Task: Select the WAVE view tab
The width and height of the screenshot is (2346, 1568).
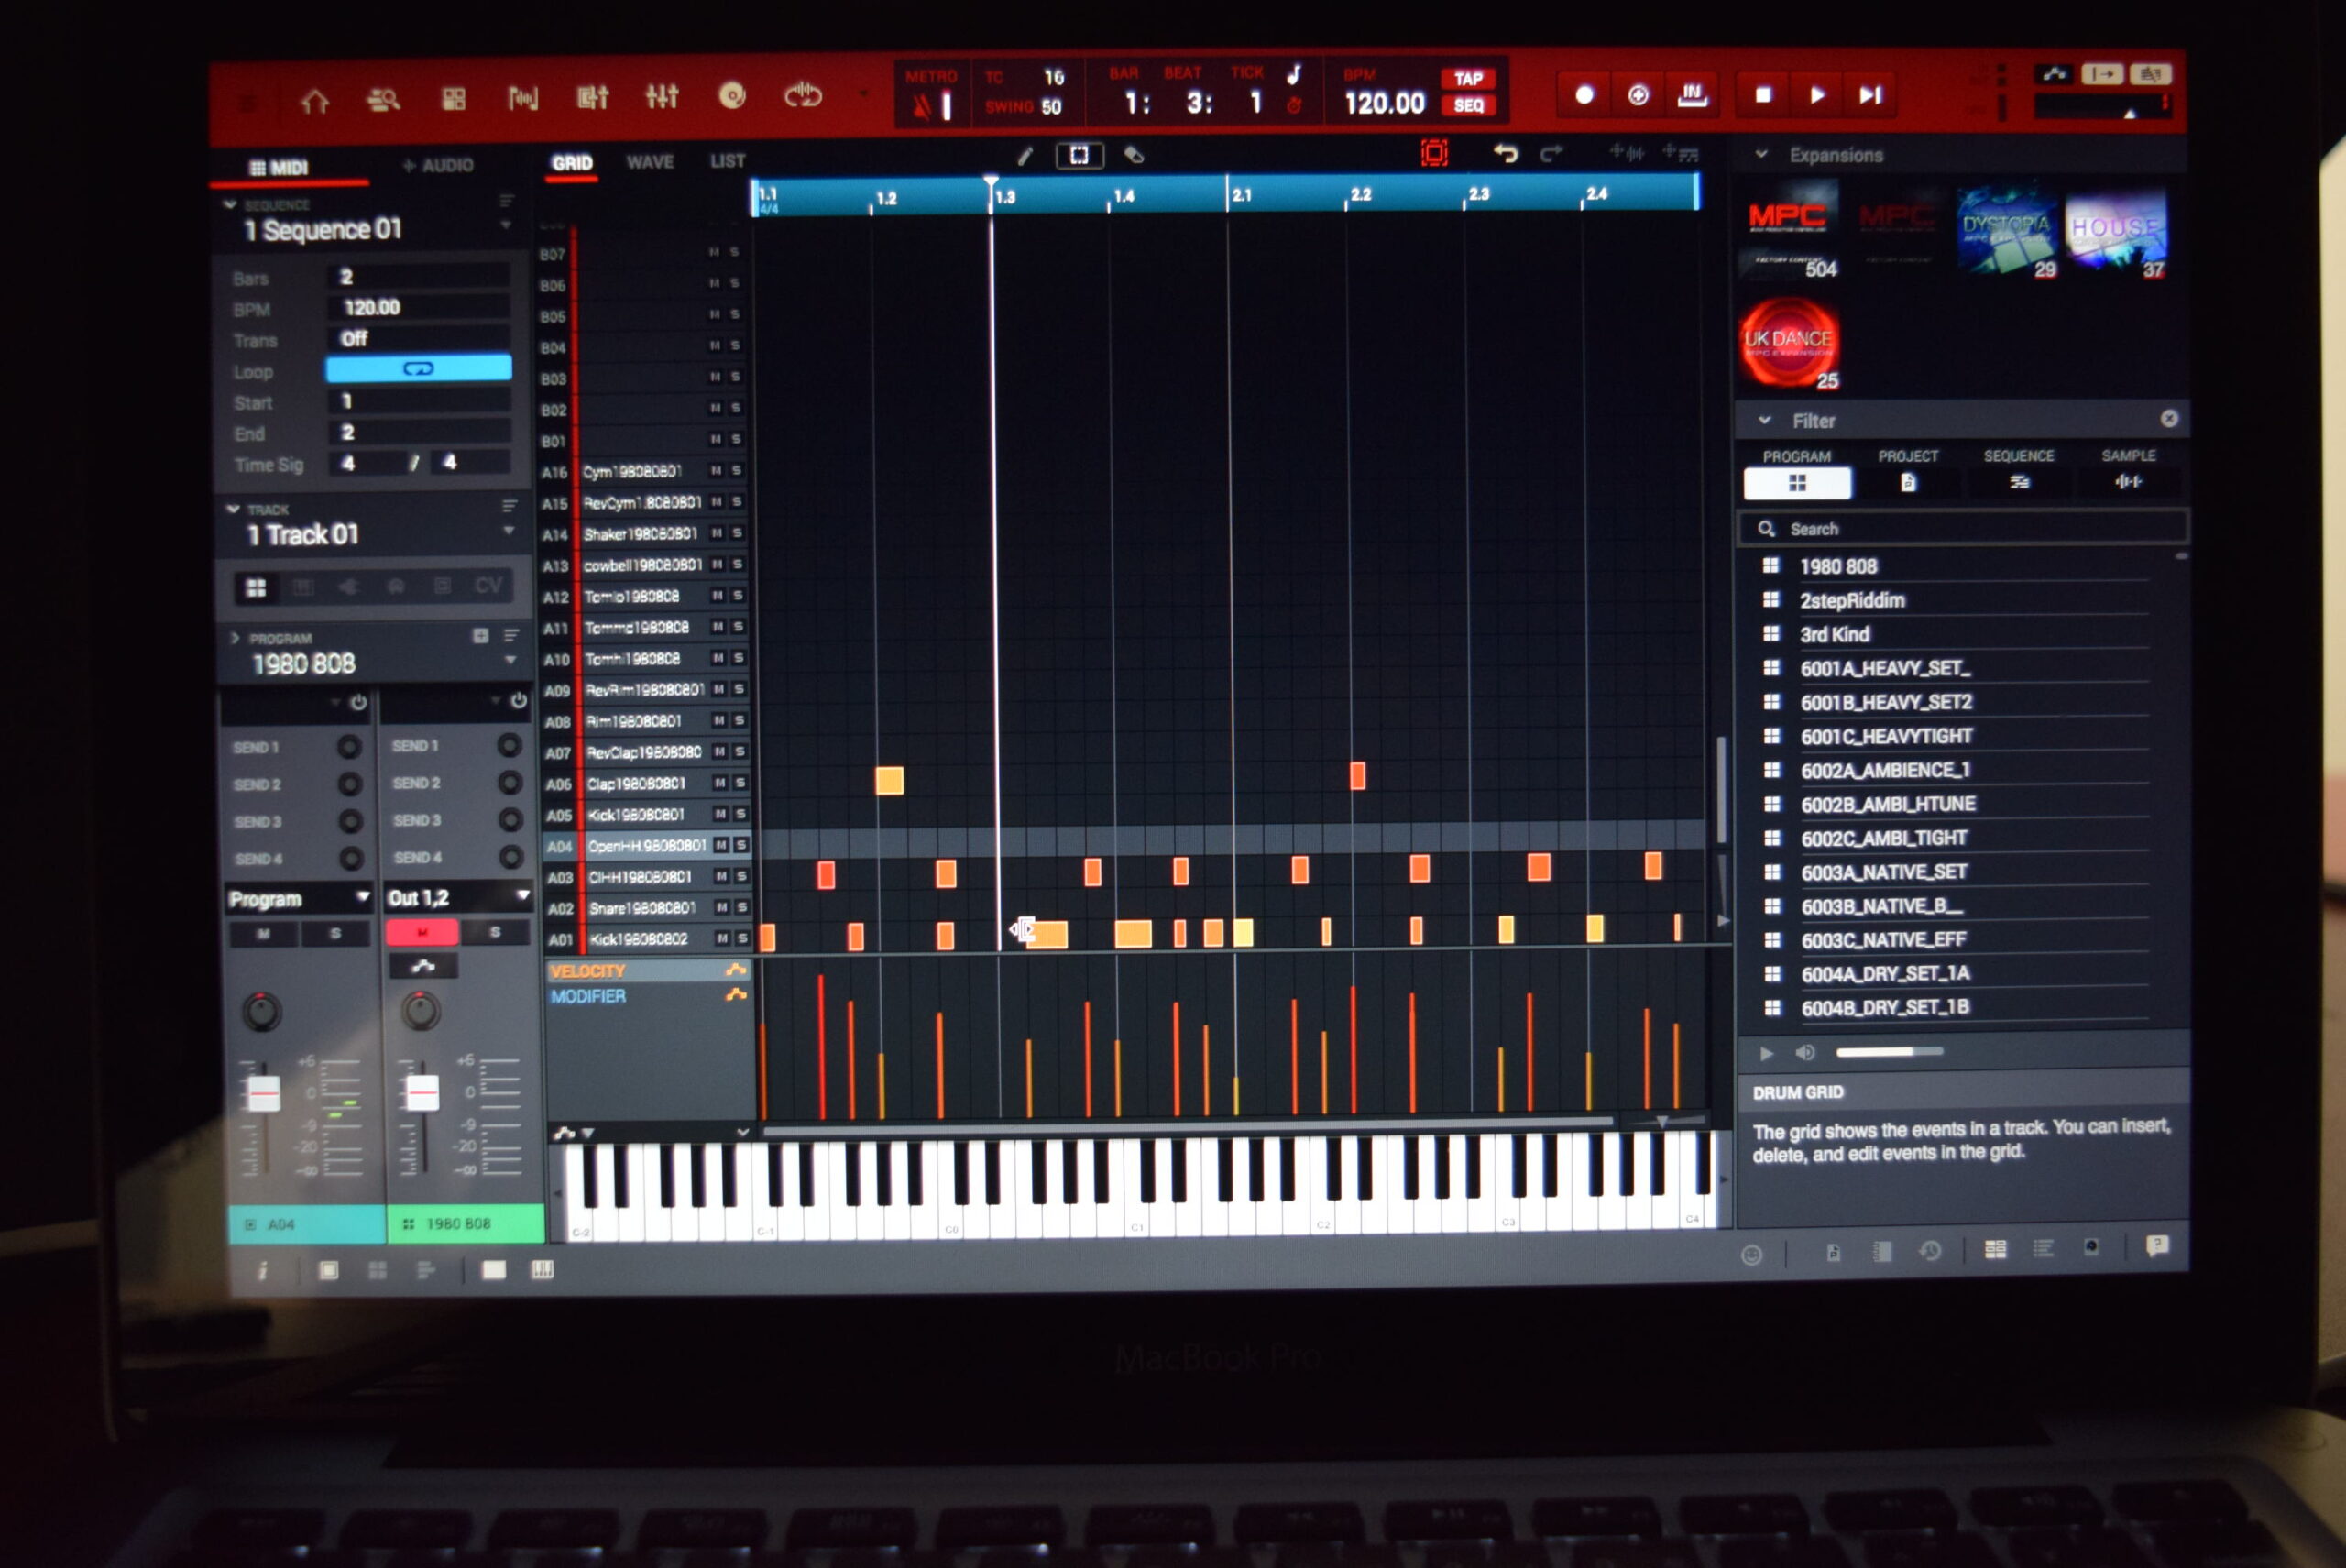Action: (x=650, y=162)
